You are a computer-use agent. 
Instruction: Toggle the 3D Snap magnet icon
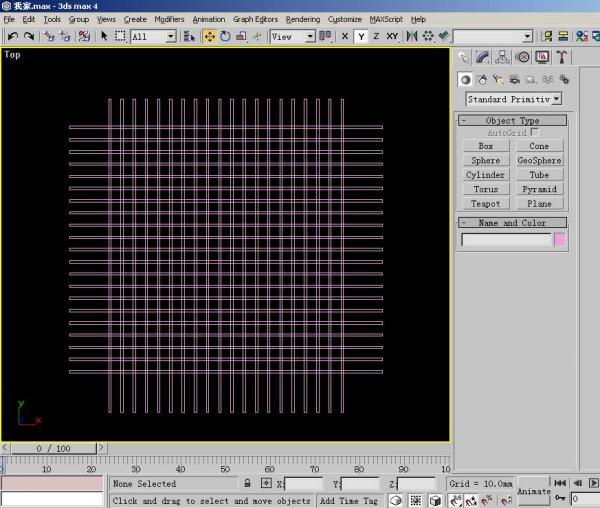pyautogui.click(x=456, y=500)
